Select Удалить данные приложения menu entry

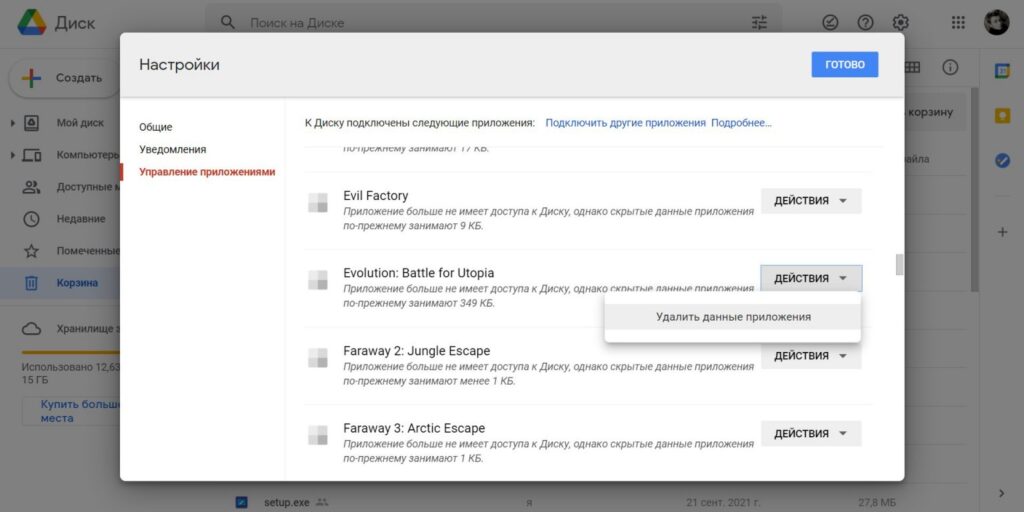pyautogui.click(x=733, y=317)
